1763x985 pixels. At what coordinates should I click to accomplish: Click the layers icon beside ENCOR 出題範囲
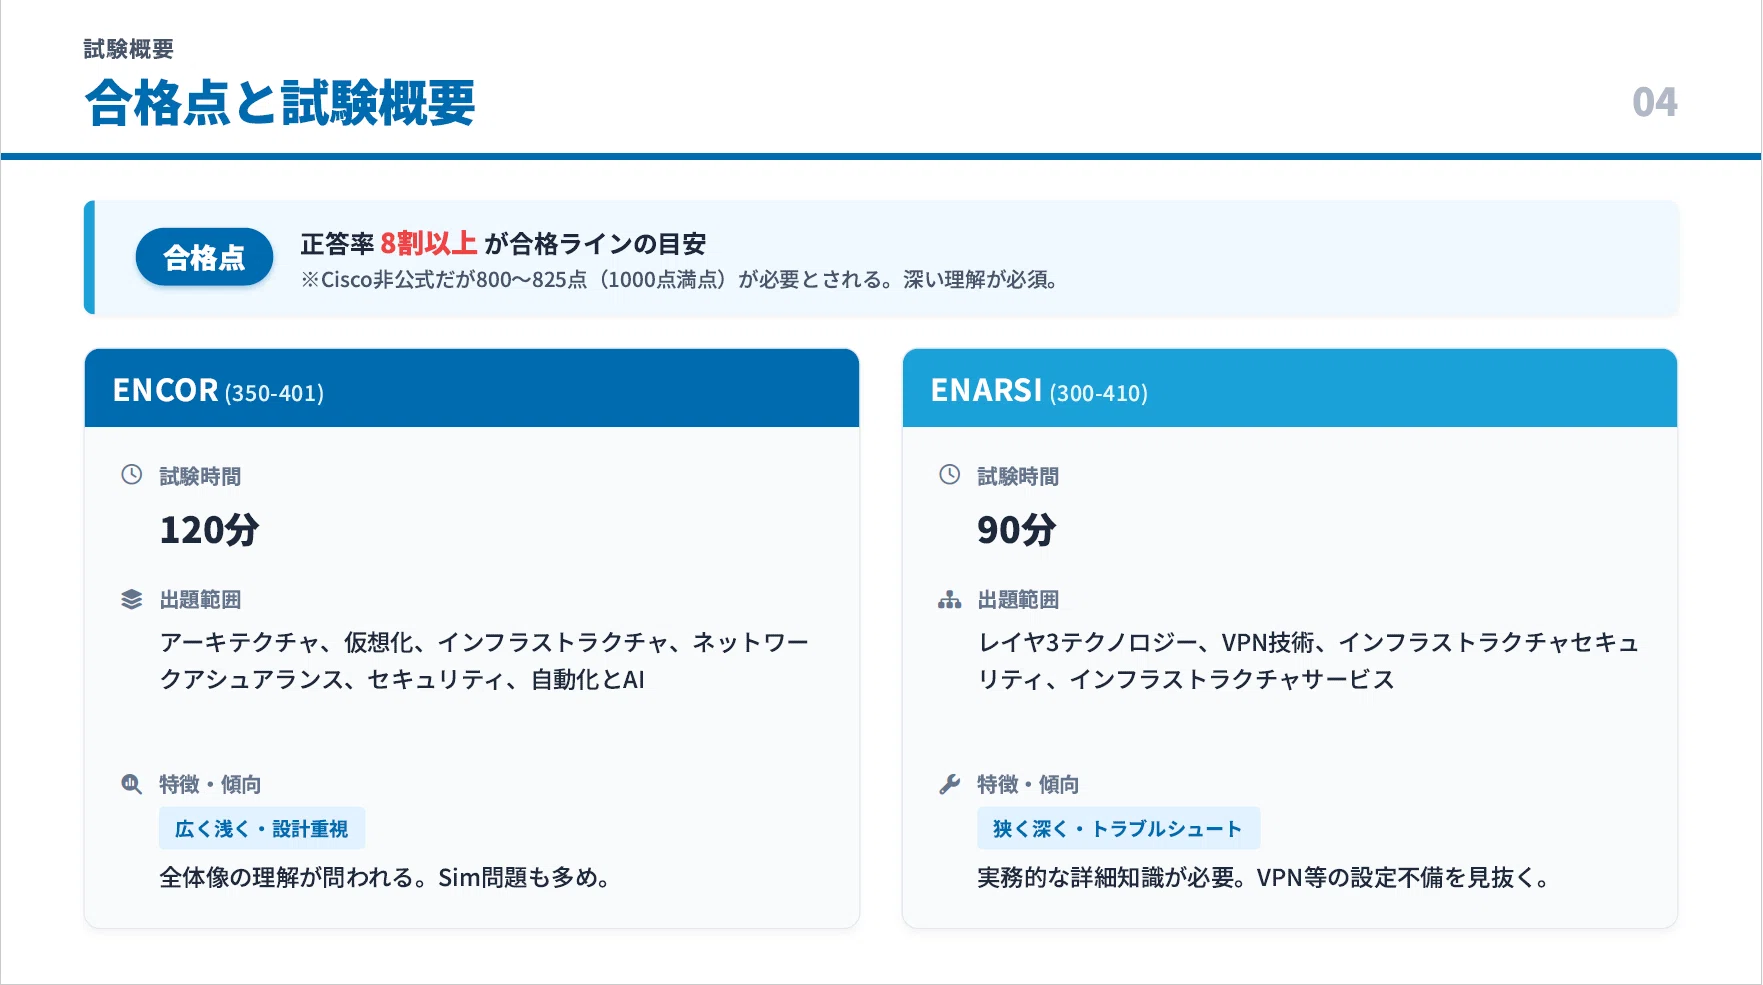pyautogui.click(x=132, y=600)
